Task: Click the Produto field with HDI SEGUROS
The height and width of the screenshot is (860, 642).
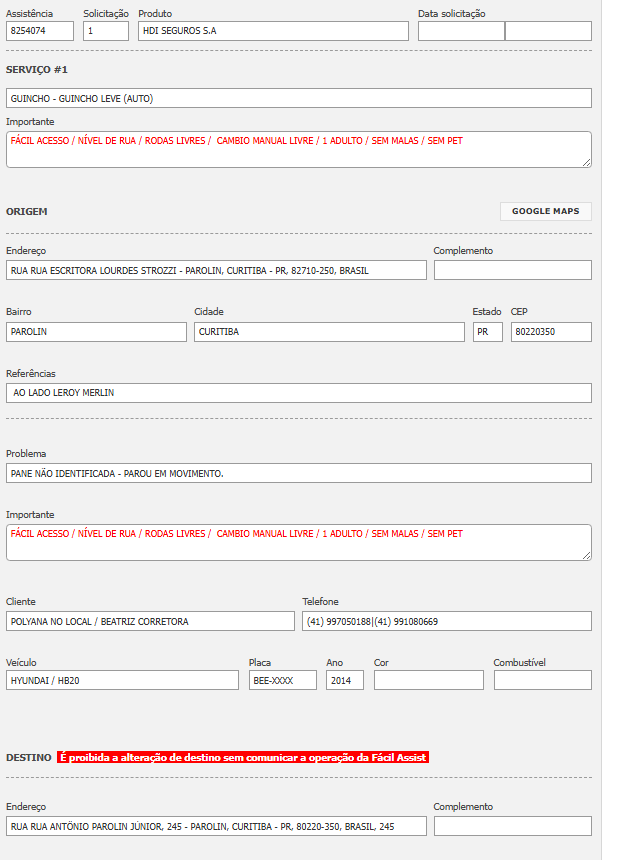Action: click(x=273, y=31)
